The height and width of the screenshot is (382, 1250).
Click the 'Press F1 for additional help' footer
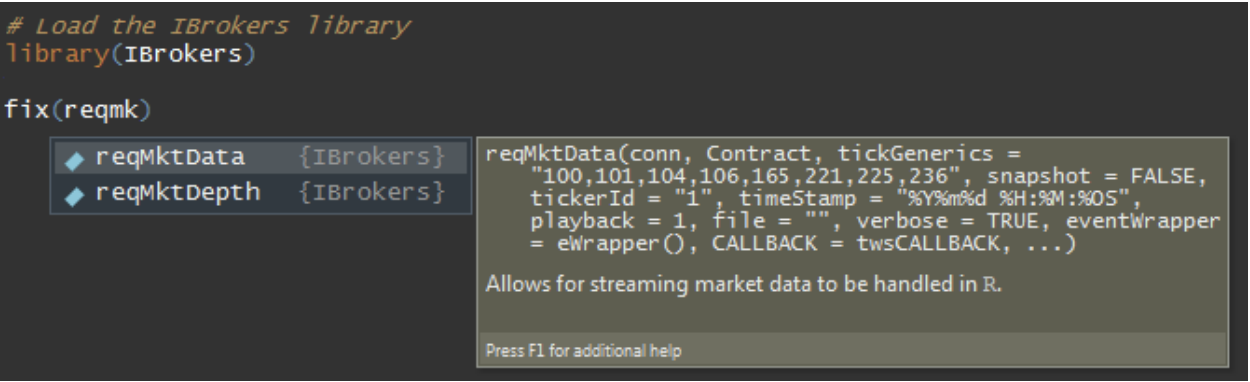point(584,351)
